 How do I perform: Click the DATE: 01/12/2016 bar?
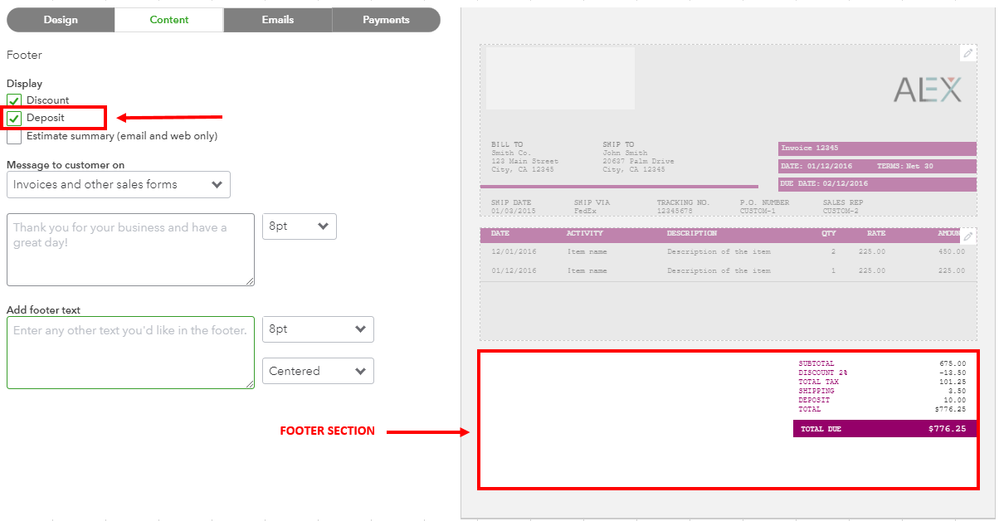pos(877,166)
